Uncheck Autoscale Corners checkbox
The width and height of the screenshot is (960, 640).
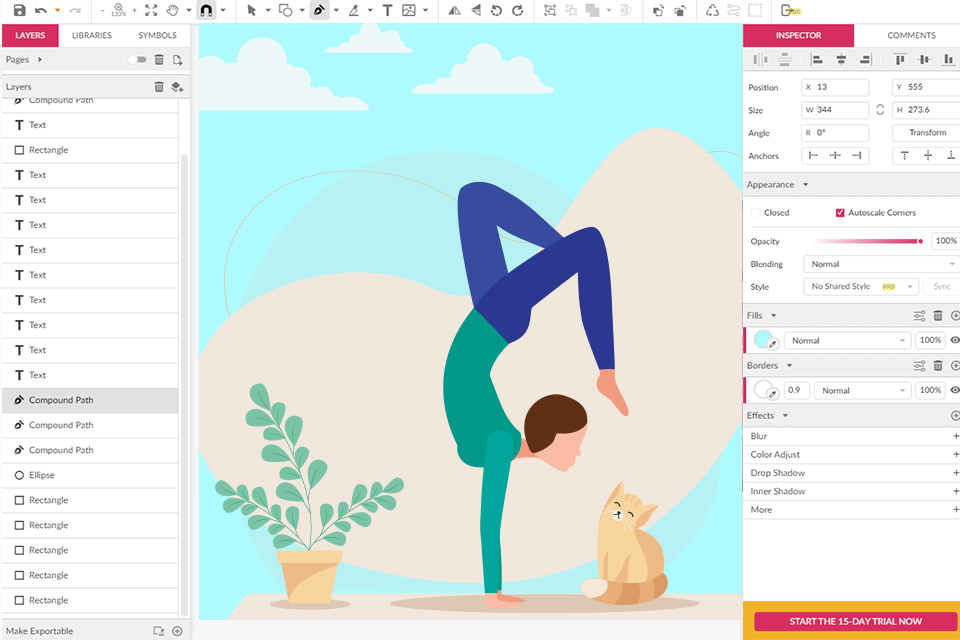(840, 213)
